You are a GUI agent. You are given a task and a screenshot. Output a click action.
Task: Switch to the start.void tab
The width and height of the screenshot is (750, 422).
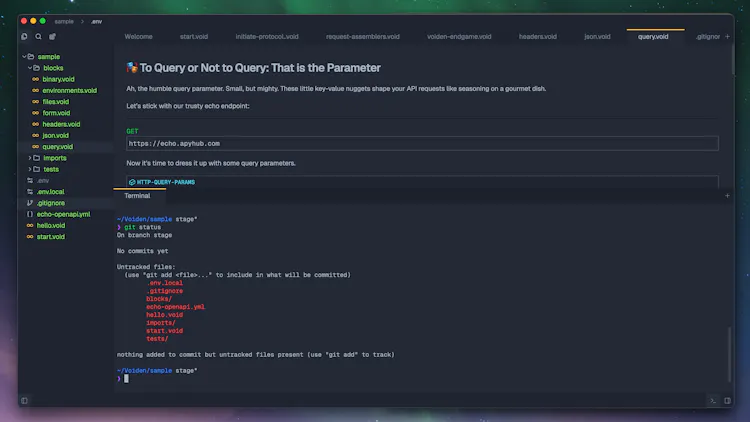pos(194,36)
